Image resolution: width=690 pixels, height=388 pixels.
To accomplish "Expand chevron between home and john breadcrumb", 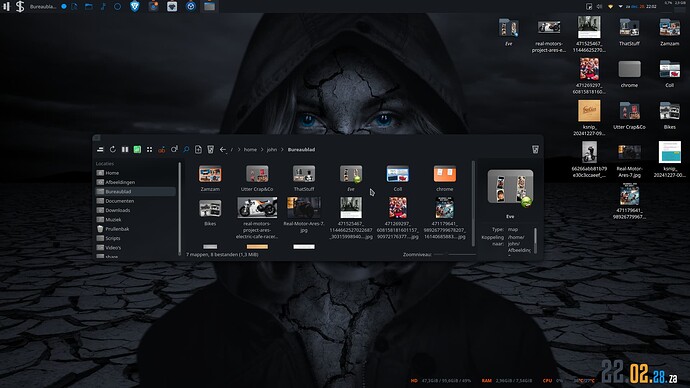I will click(262, 150).
